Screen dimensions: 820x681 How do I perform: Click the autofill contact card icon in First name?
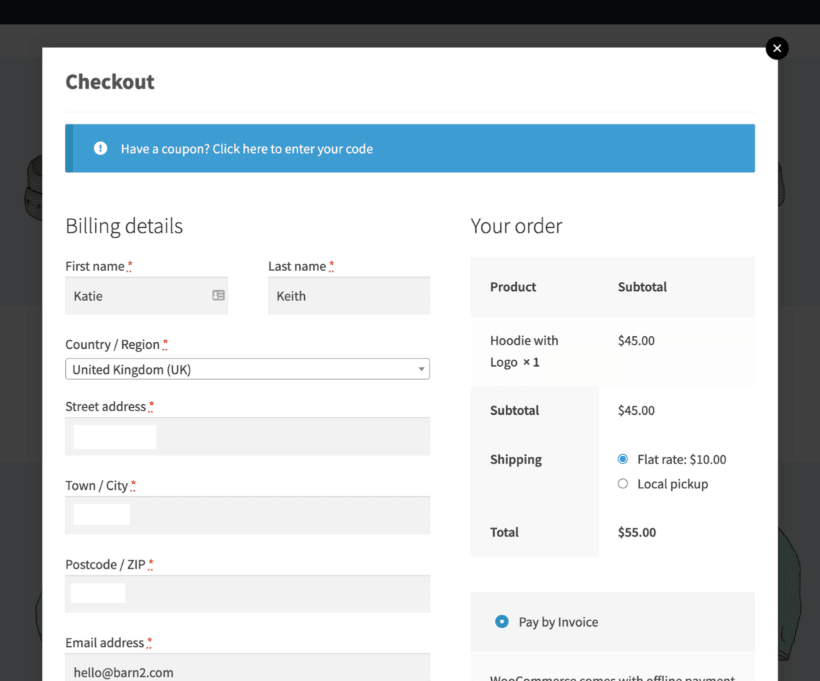pyautogui.click(x=218, y=296)
